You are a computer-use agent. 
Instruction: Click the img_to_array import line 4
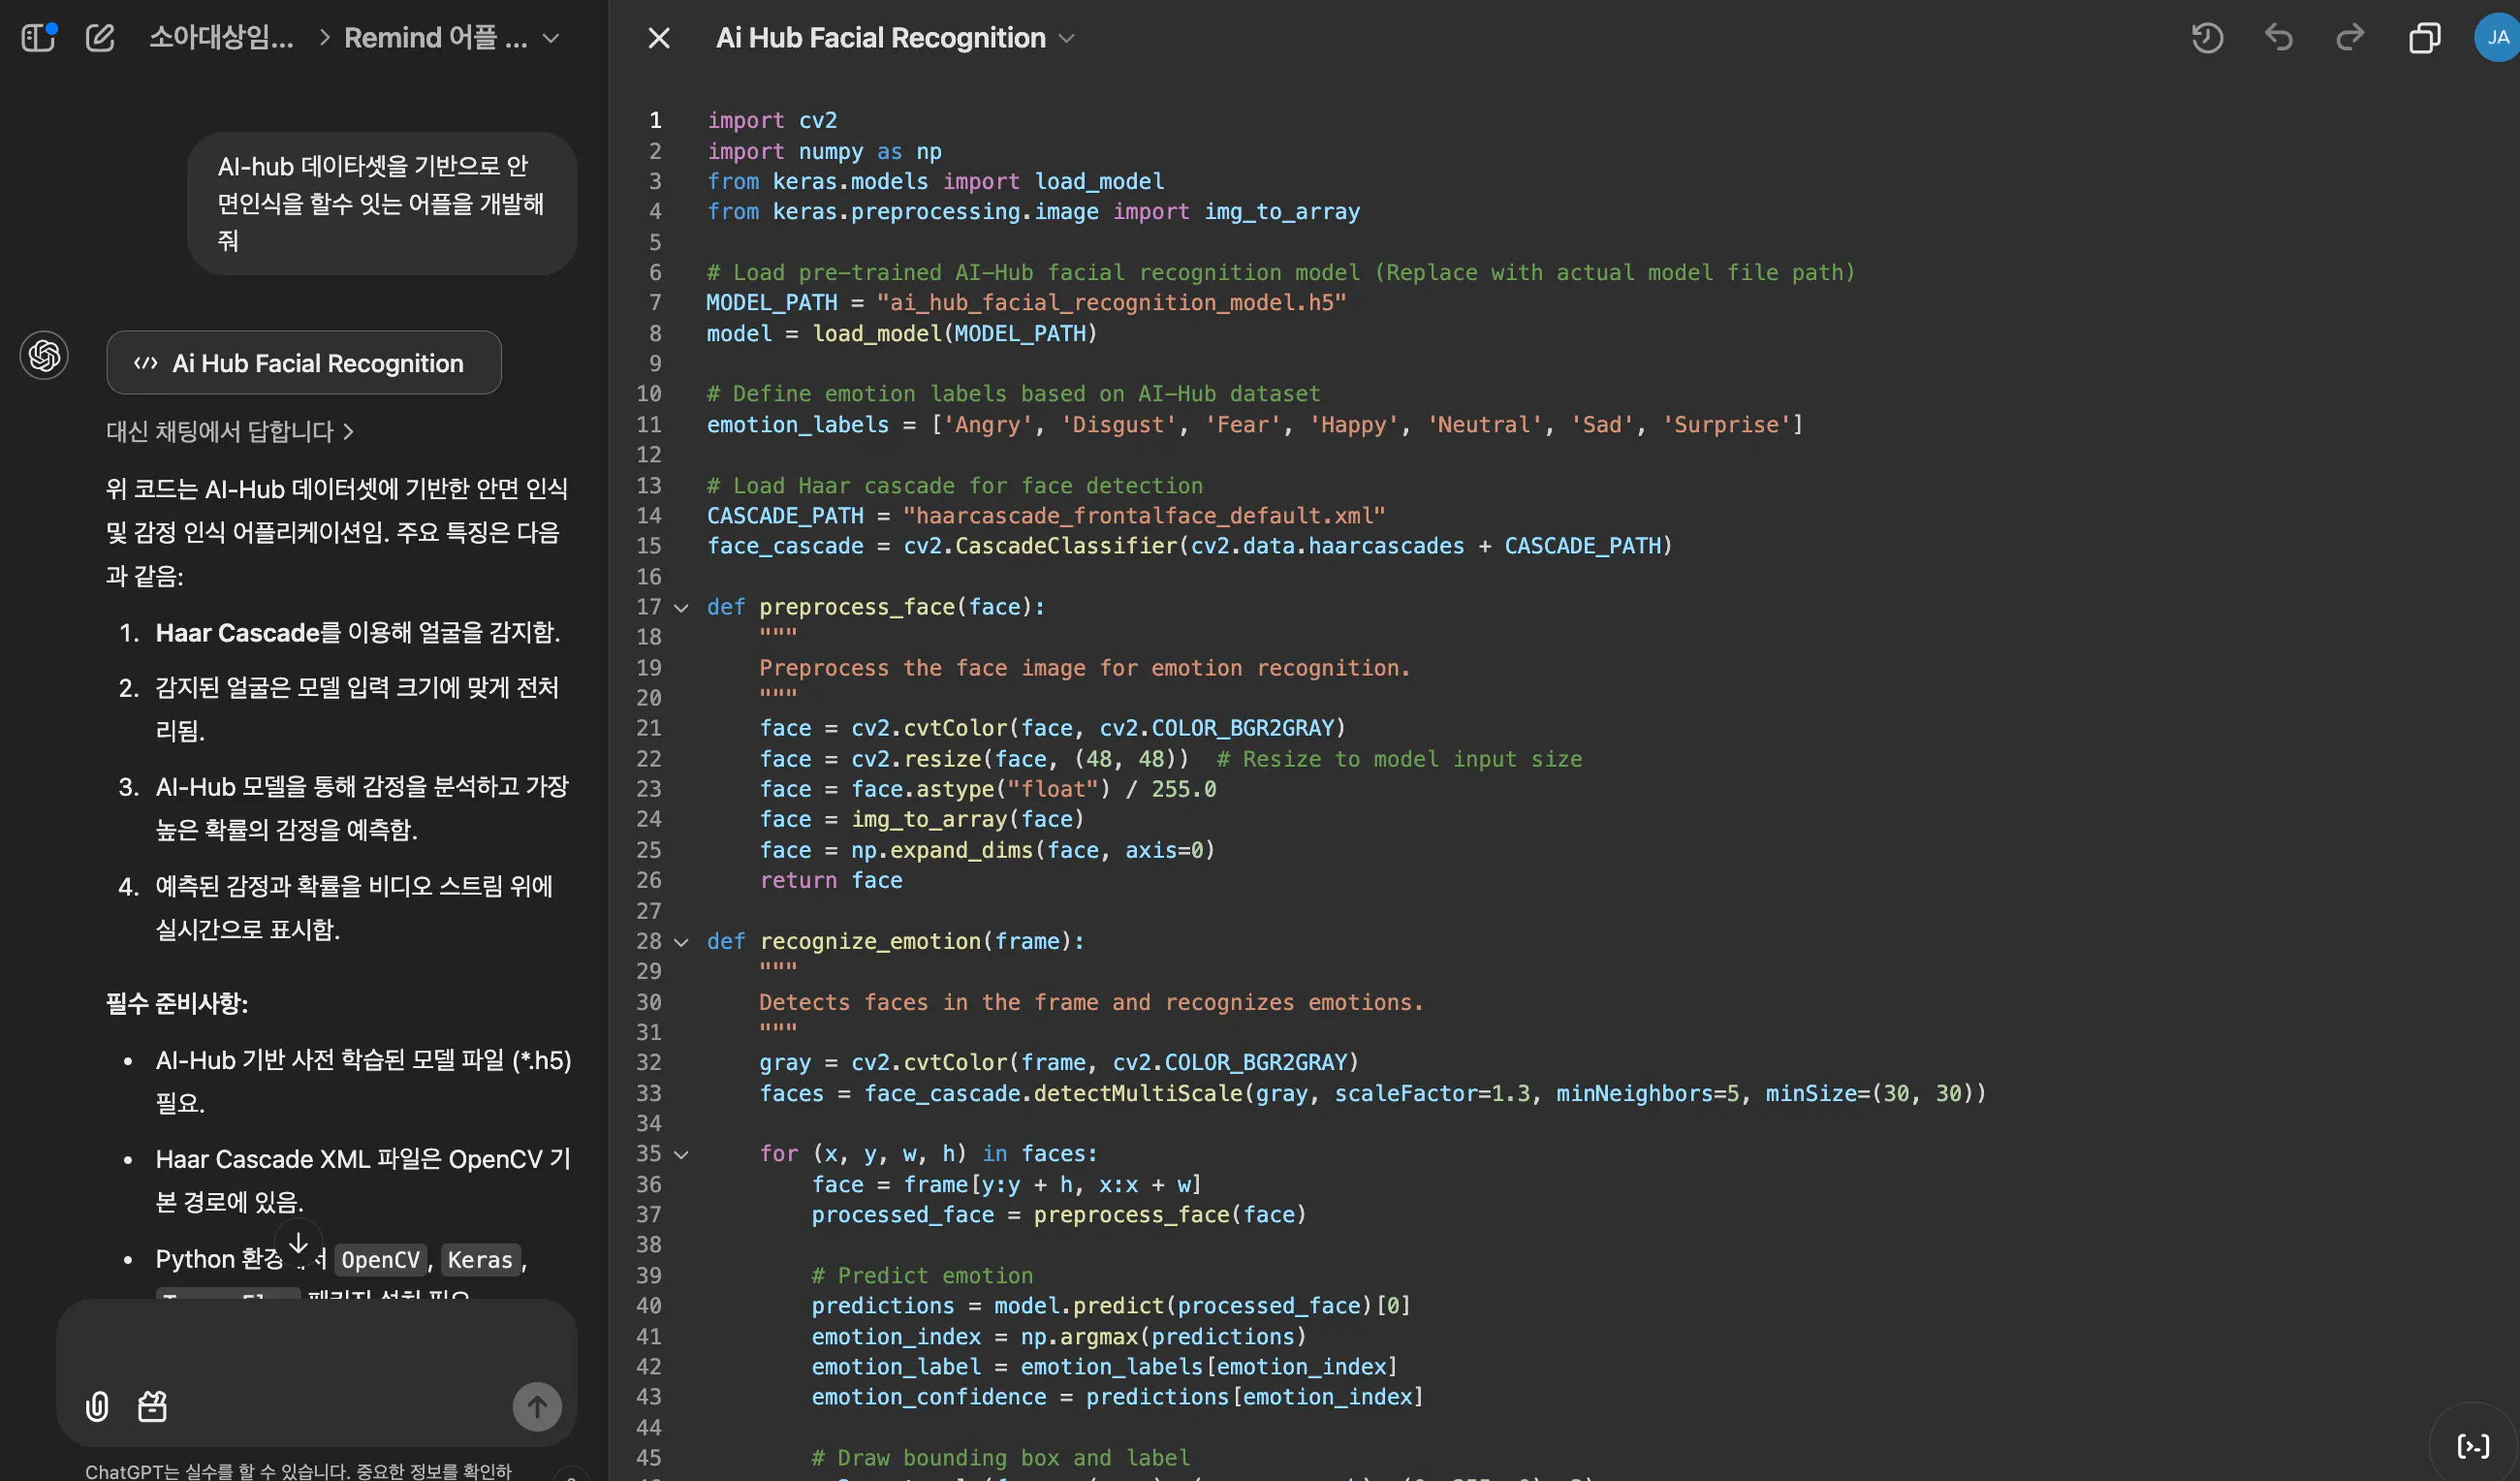(1033, 211)
